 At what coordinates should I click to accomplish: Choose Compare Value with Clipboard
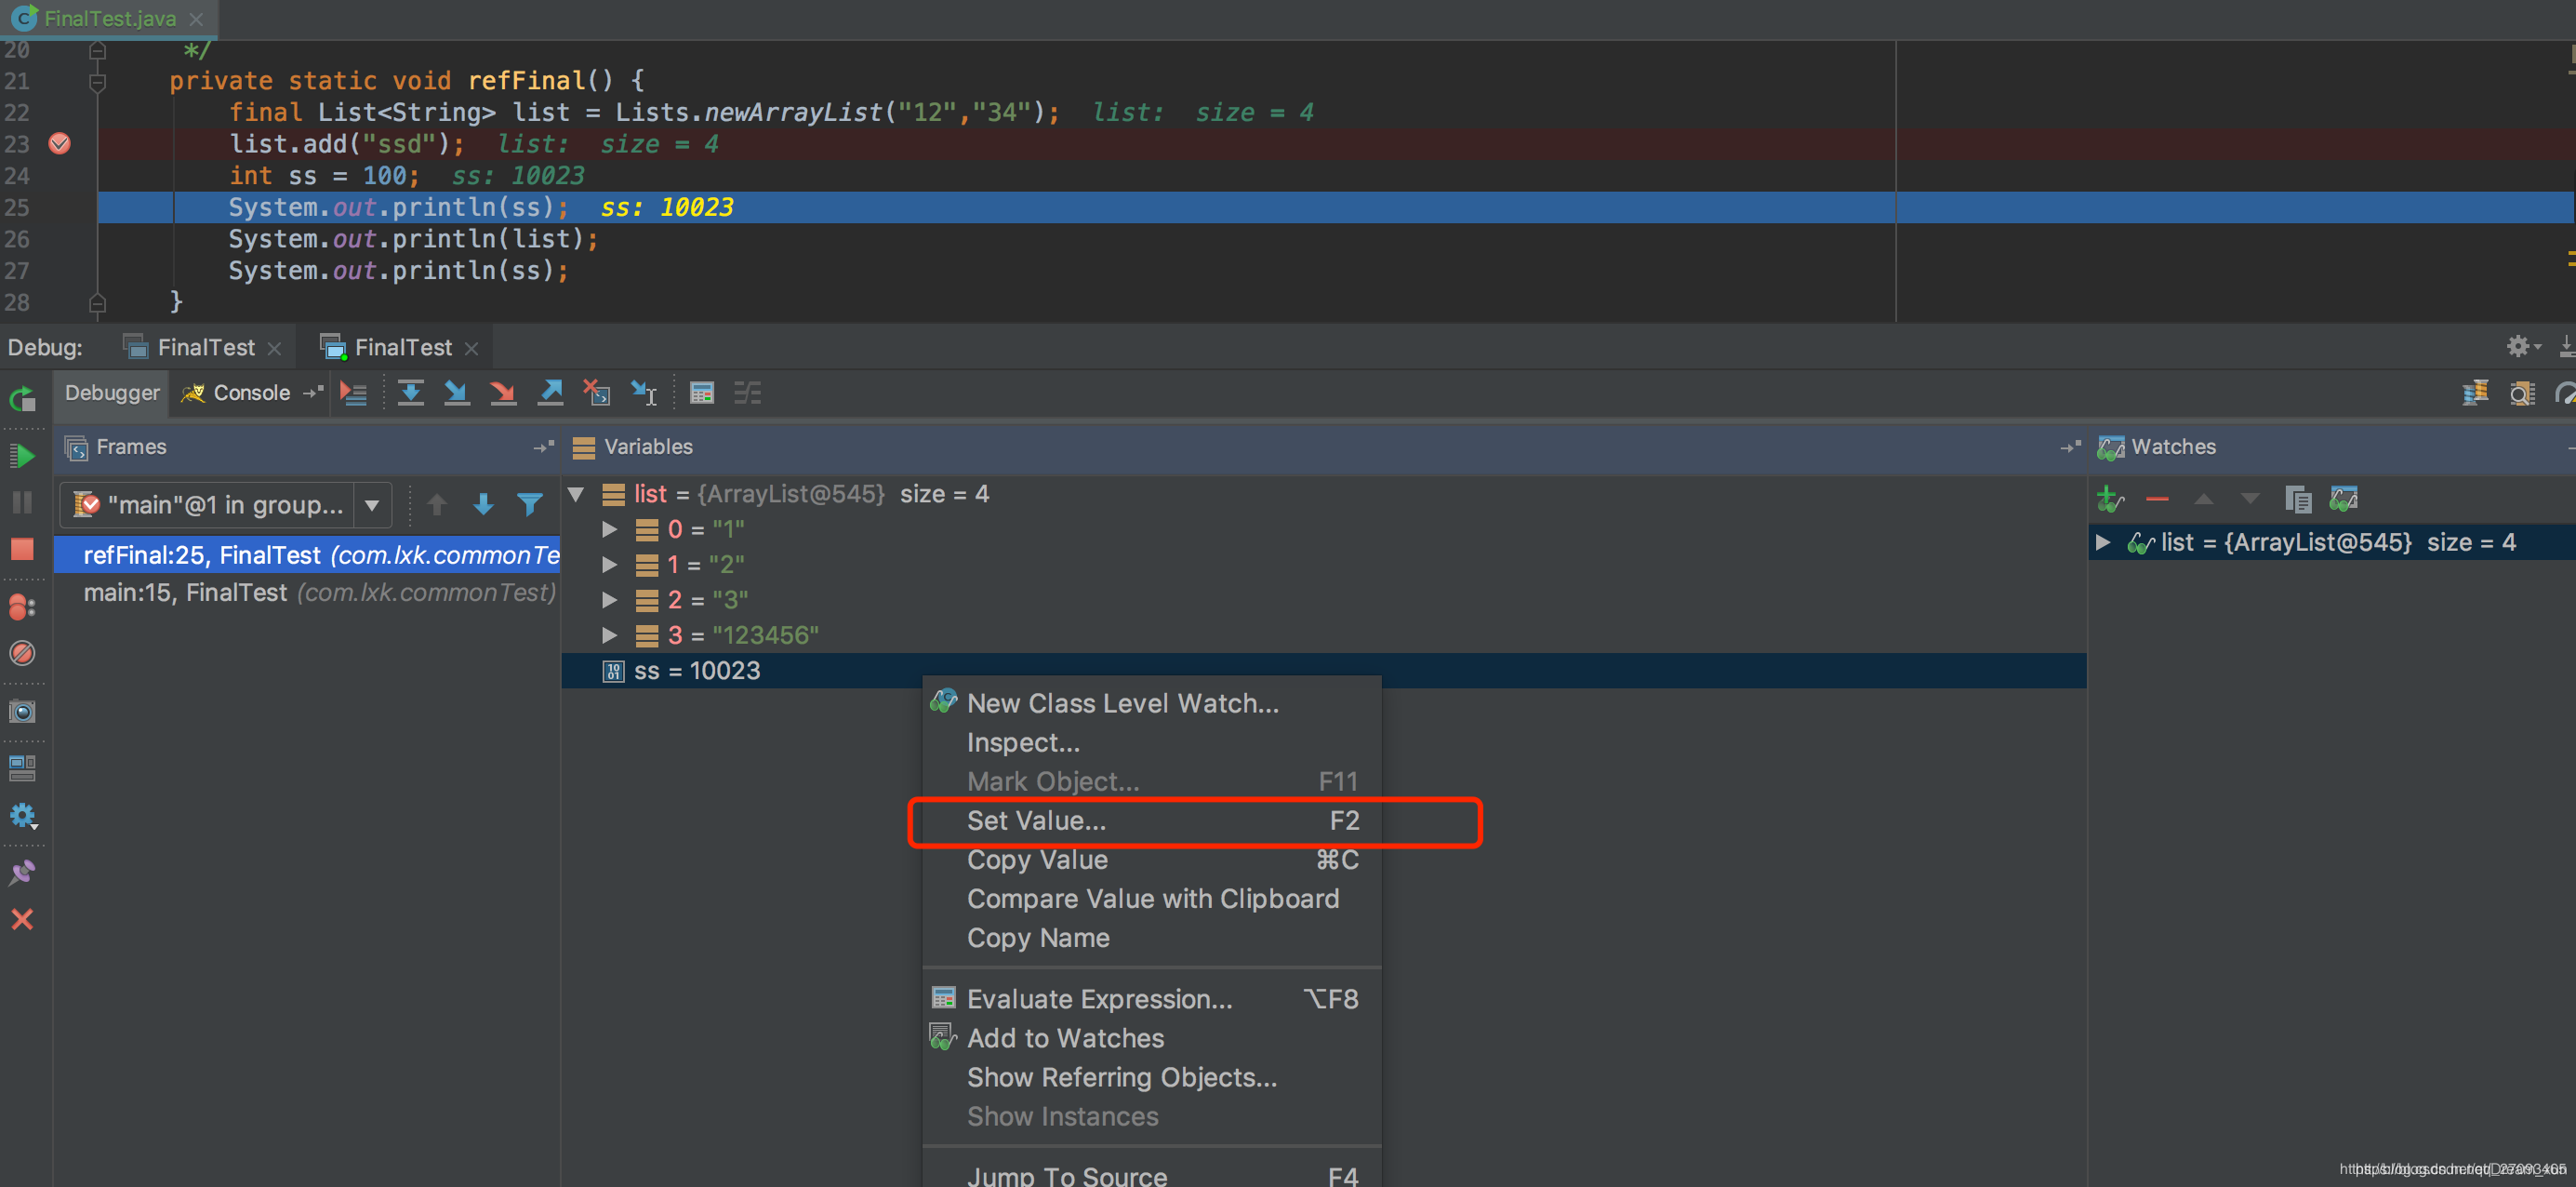click(x=1152, y=899)
